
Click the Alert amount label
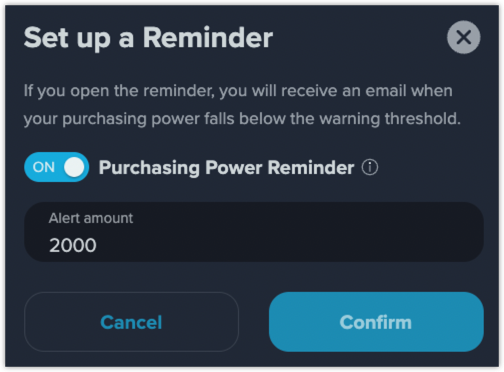point(91,218)
